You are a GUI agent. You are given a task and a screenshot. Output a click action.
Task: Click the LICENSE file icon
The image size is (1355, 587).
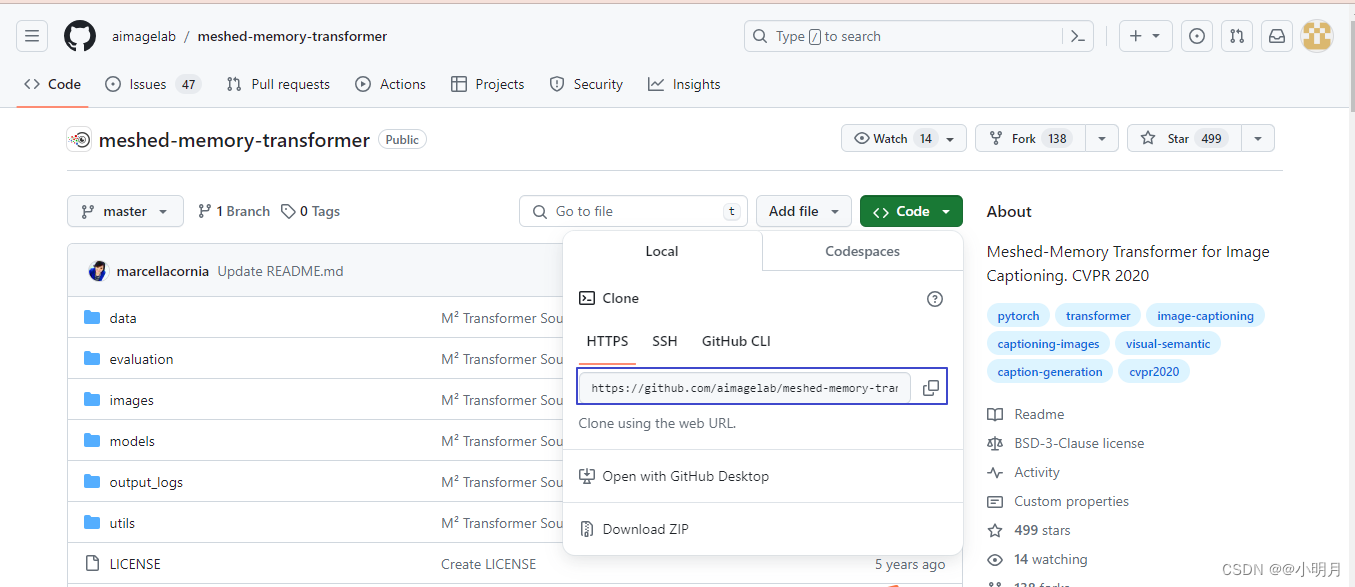[x=93, y=564]
